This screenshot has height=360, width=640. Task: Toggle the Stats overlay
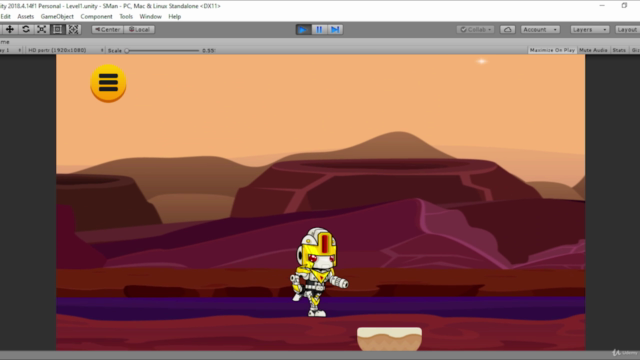(619, 50)
